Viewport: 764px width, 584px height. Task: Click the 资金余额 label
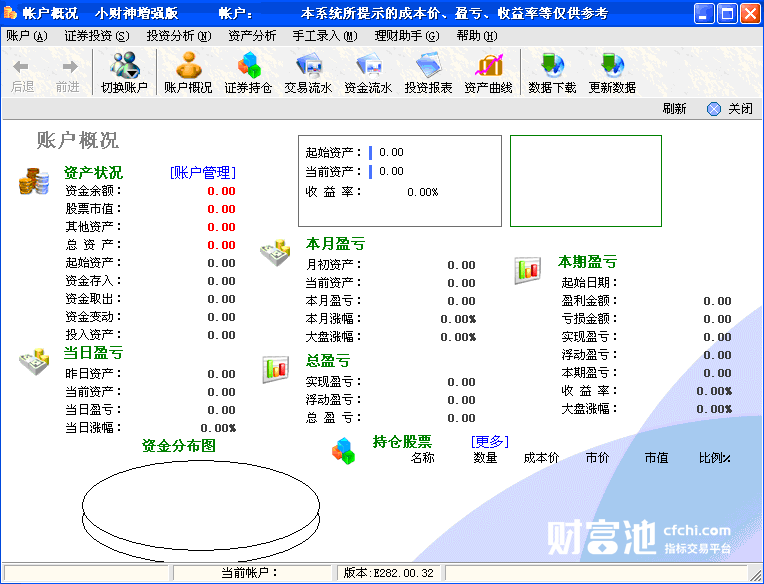[93, 190]
